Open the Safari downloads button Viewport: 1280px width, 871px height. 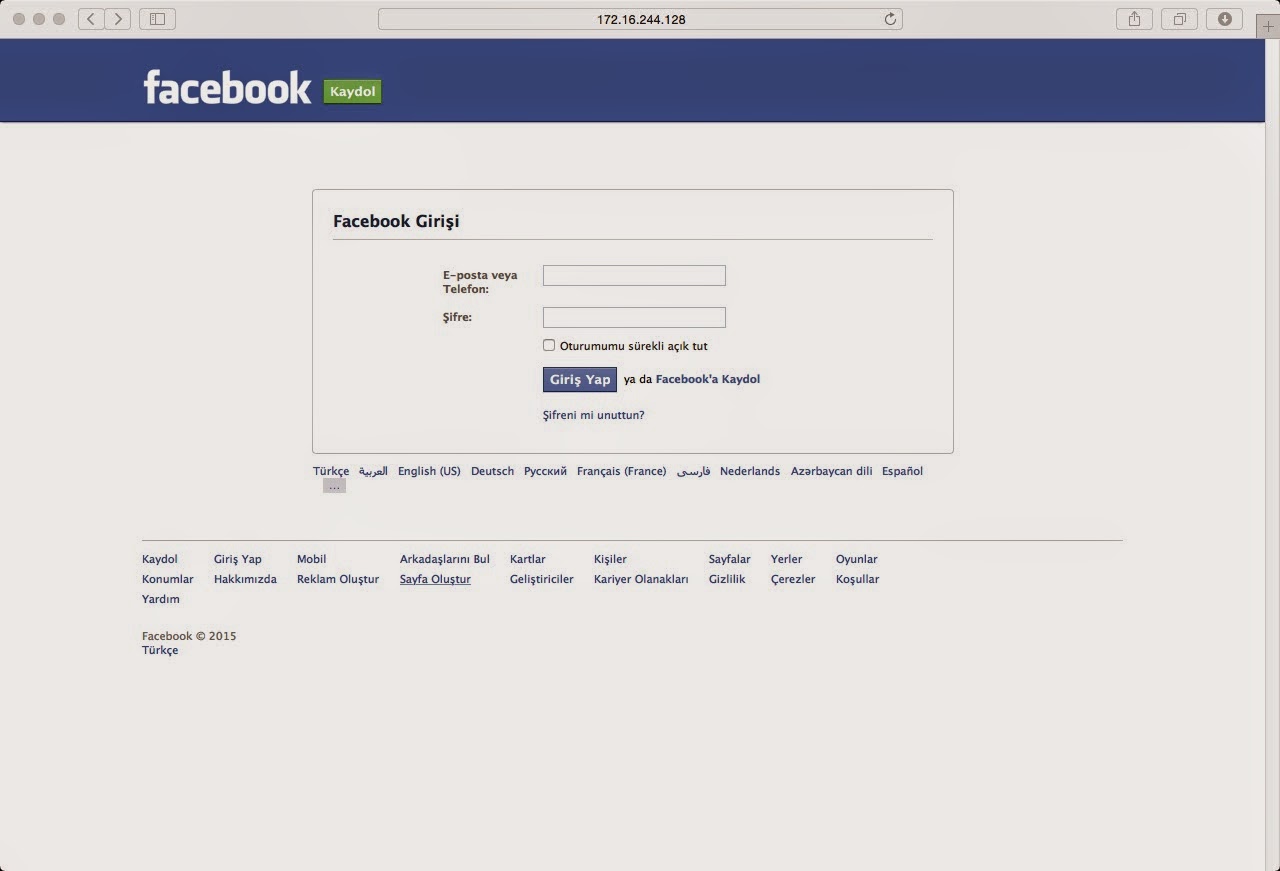click(1224, 19)
